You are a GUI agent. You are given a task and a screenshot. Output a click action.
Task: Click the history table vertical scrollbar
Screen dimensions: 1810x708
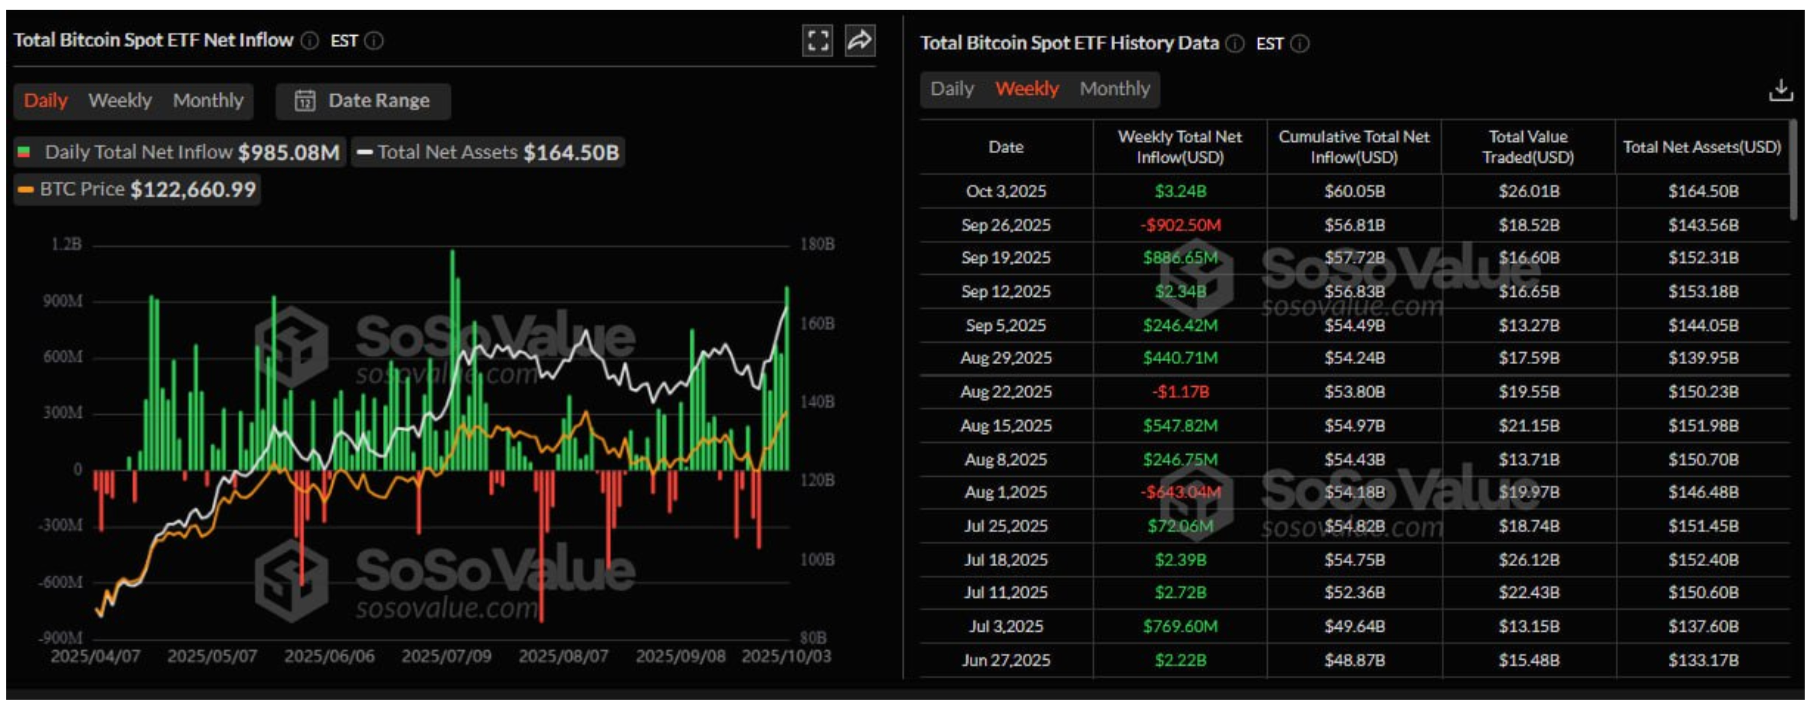coord(1794,170)
